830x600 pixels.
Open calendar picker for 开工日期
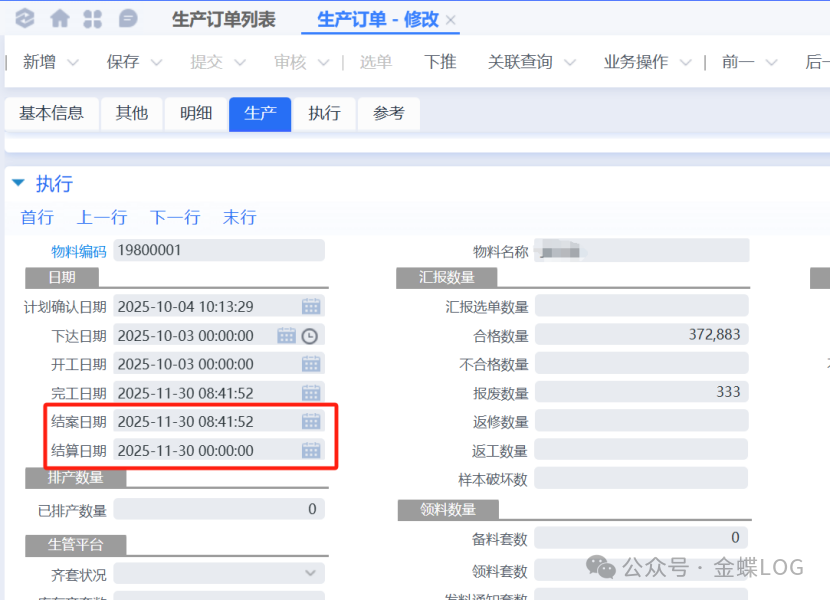(x=311, y=365)
